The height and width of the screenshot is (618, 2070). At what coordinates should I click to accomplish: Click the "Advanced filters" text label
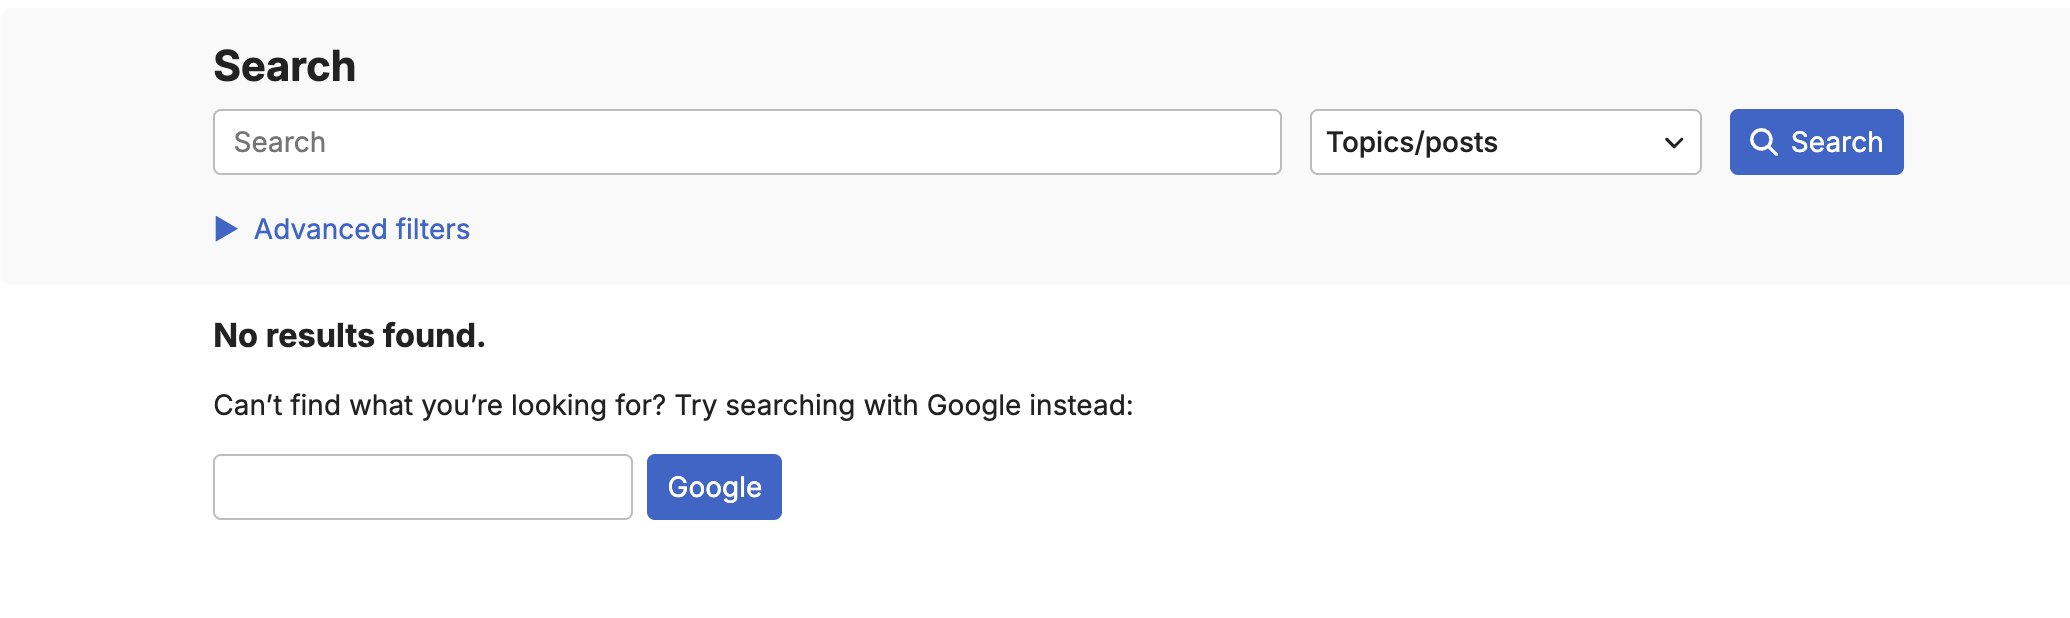coord(362,229)
